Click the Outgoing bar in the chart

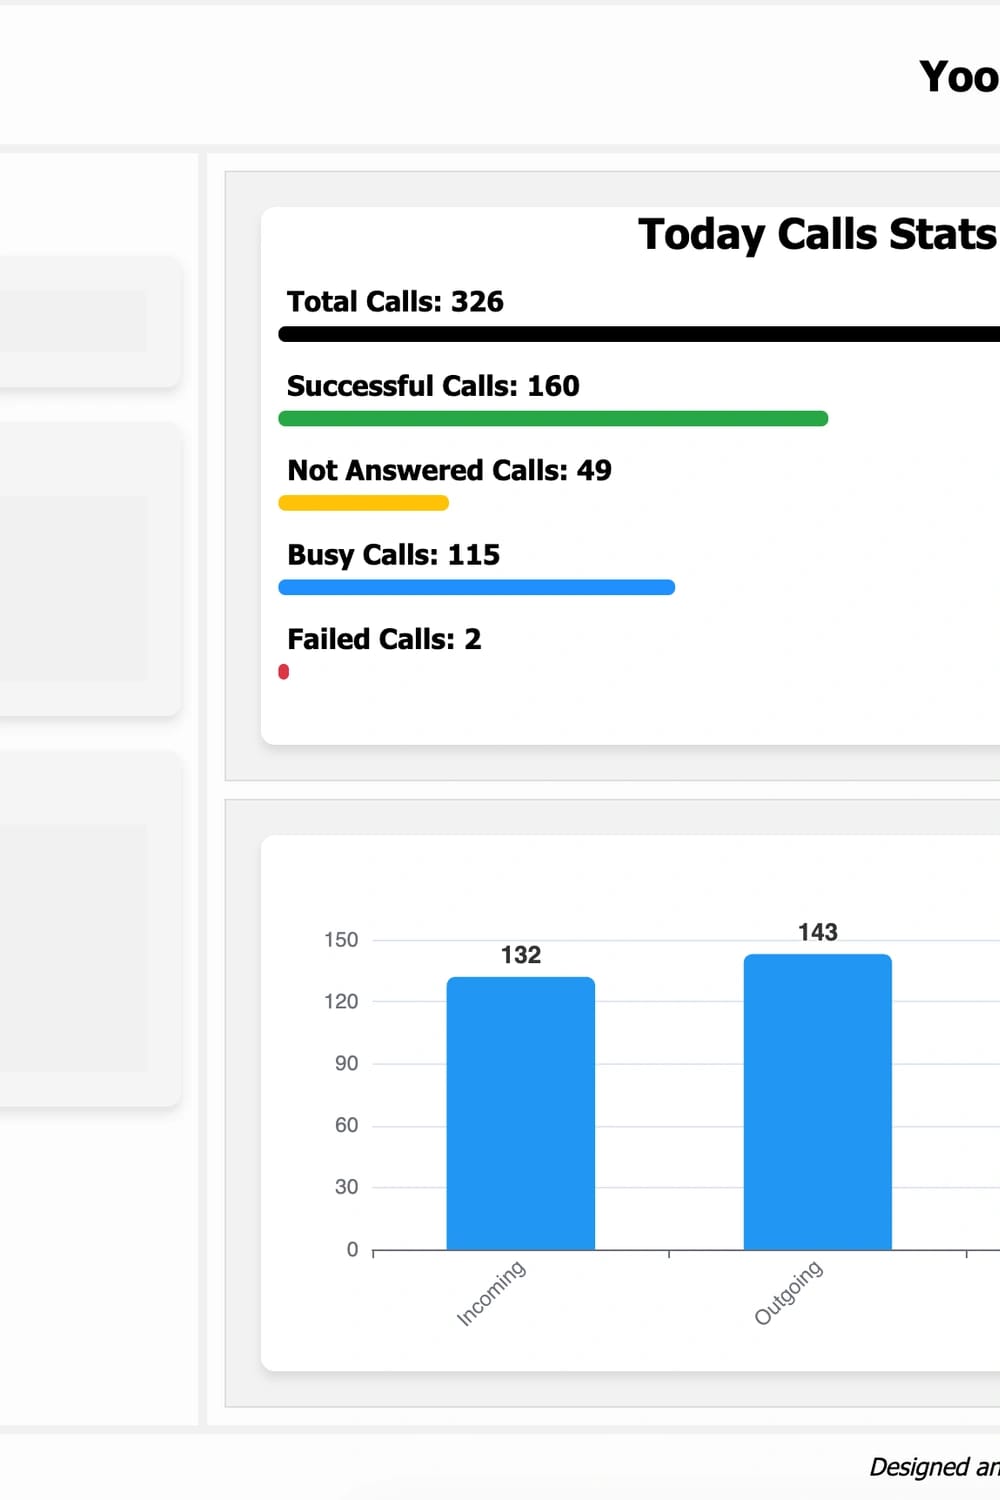pyautogui.click(x=817, y=1100)
